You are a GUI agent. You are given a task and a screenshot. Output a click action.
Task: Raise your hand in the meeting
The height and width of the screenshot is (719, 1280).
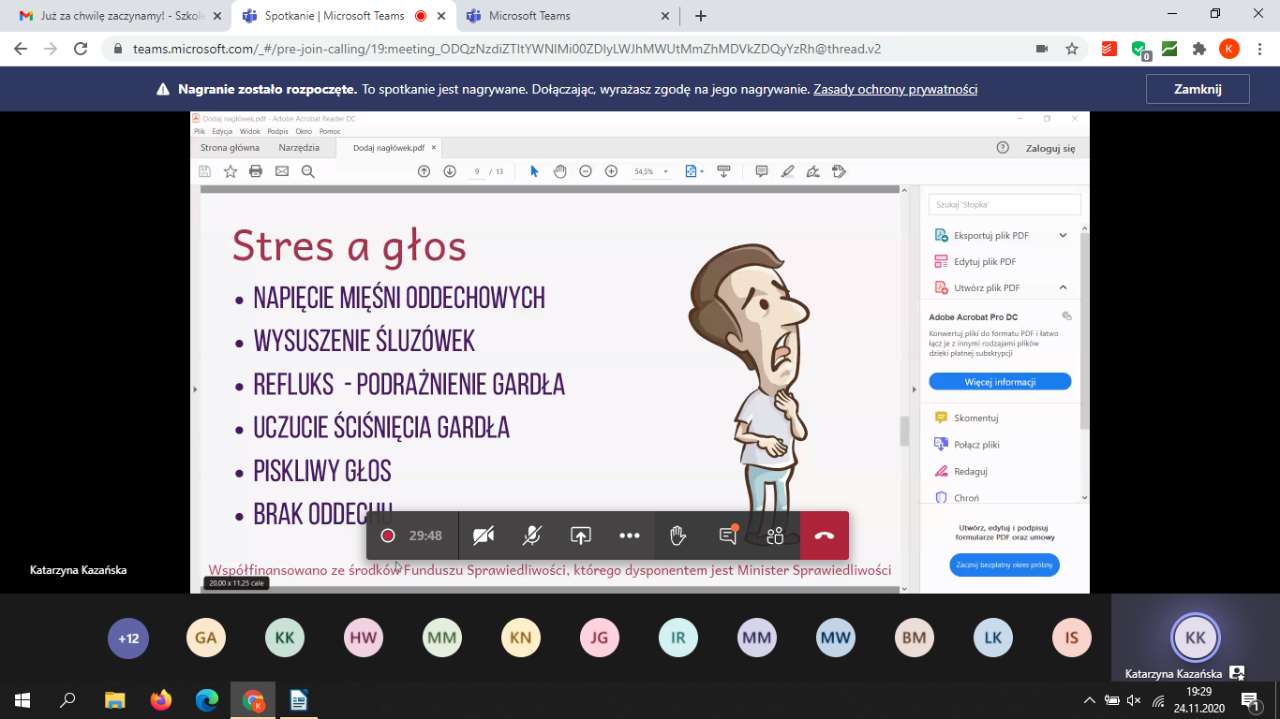[x=678, y=536]
